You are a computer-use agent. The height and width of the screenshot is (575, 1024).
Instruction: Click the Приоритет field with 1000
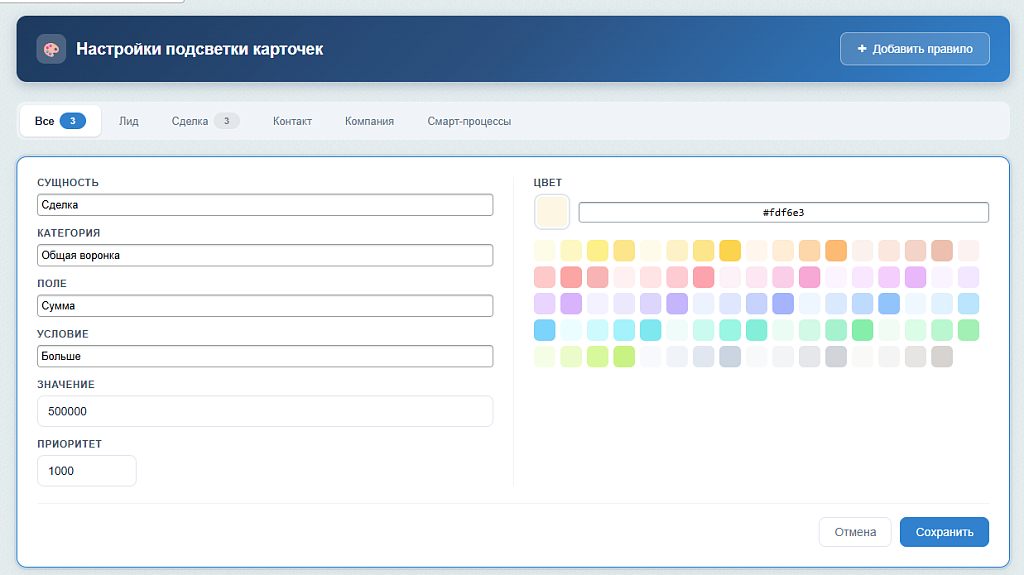click(87, 470)
